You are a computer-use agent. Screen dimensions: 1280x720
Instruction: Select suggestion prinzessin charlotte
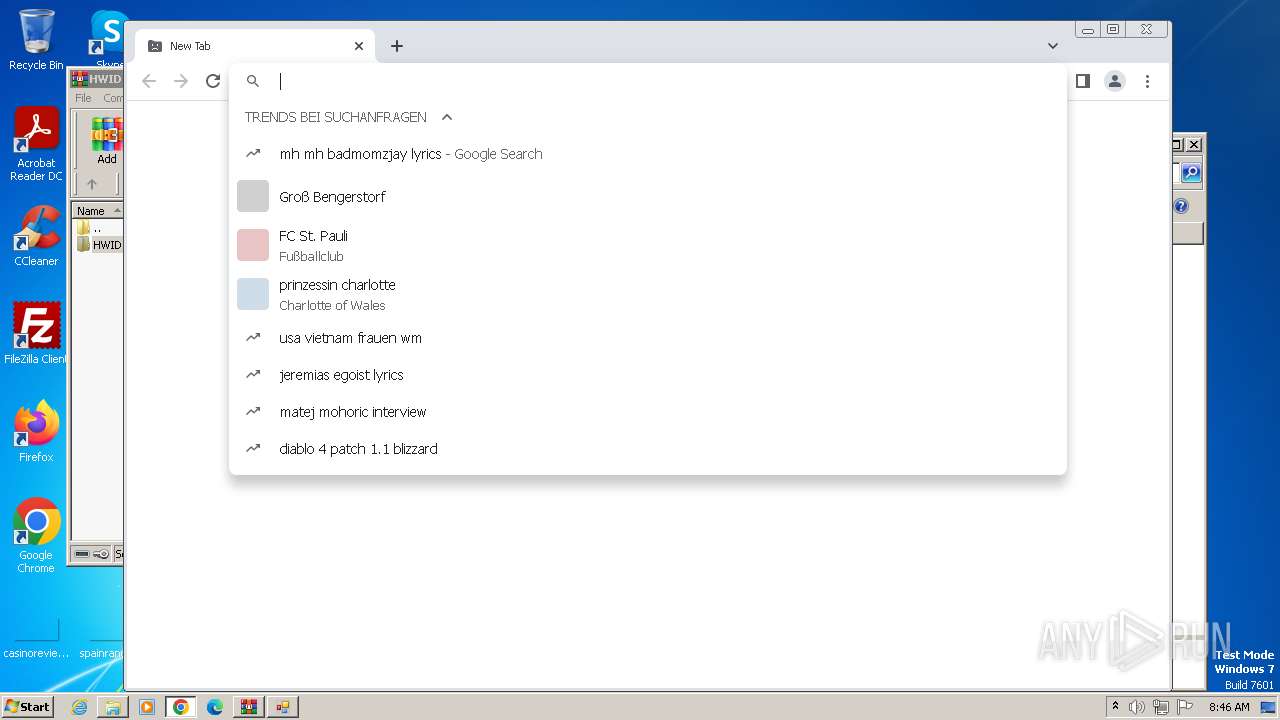coord(648,295)
